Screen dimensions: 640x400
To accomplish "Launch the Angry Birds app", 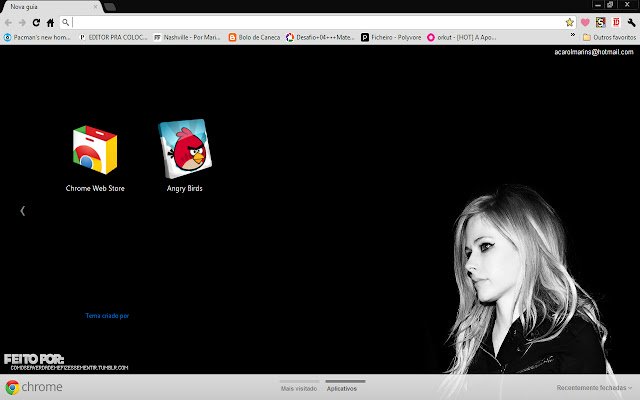I will [184, 156].
